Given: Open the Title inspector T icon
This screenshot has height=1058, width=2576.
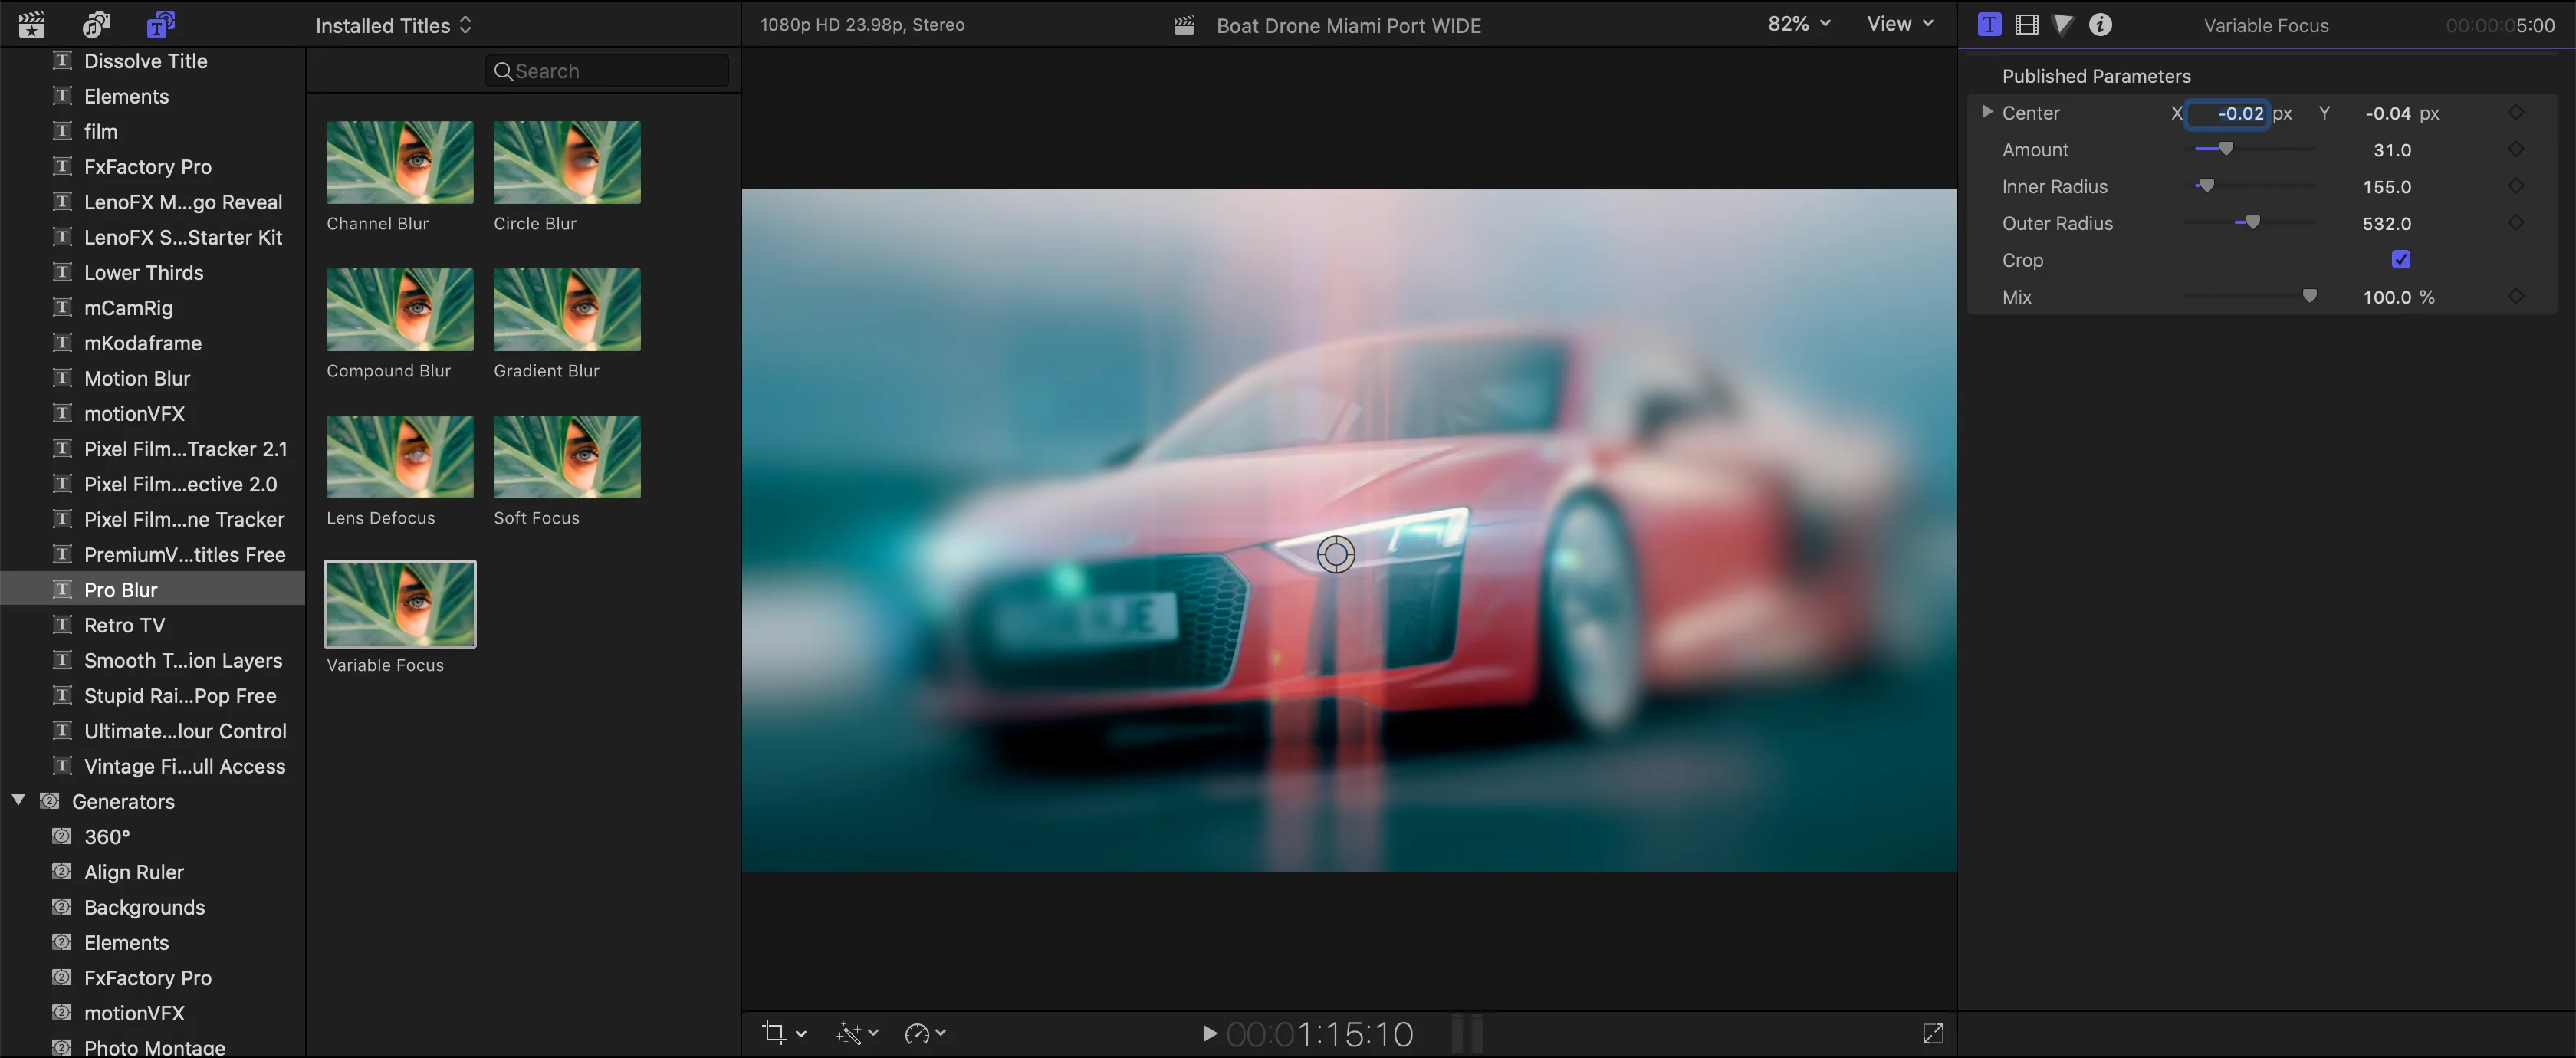Looking at the screenshot, I should (x=1989, y=25).
